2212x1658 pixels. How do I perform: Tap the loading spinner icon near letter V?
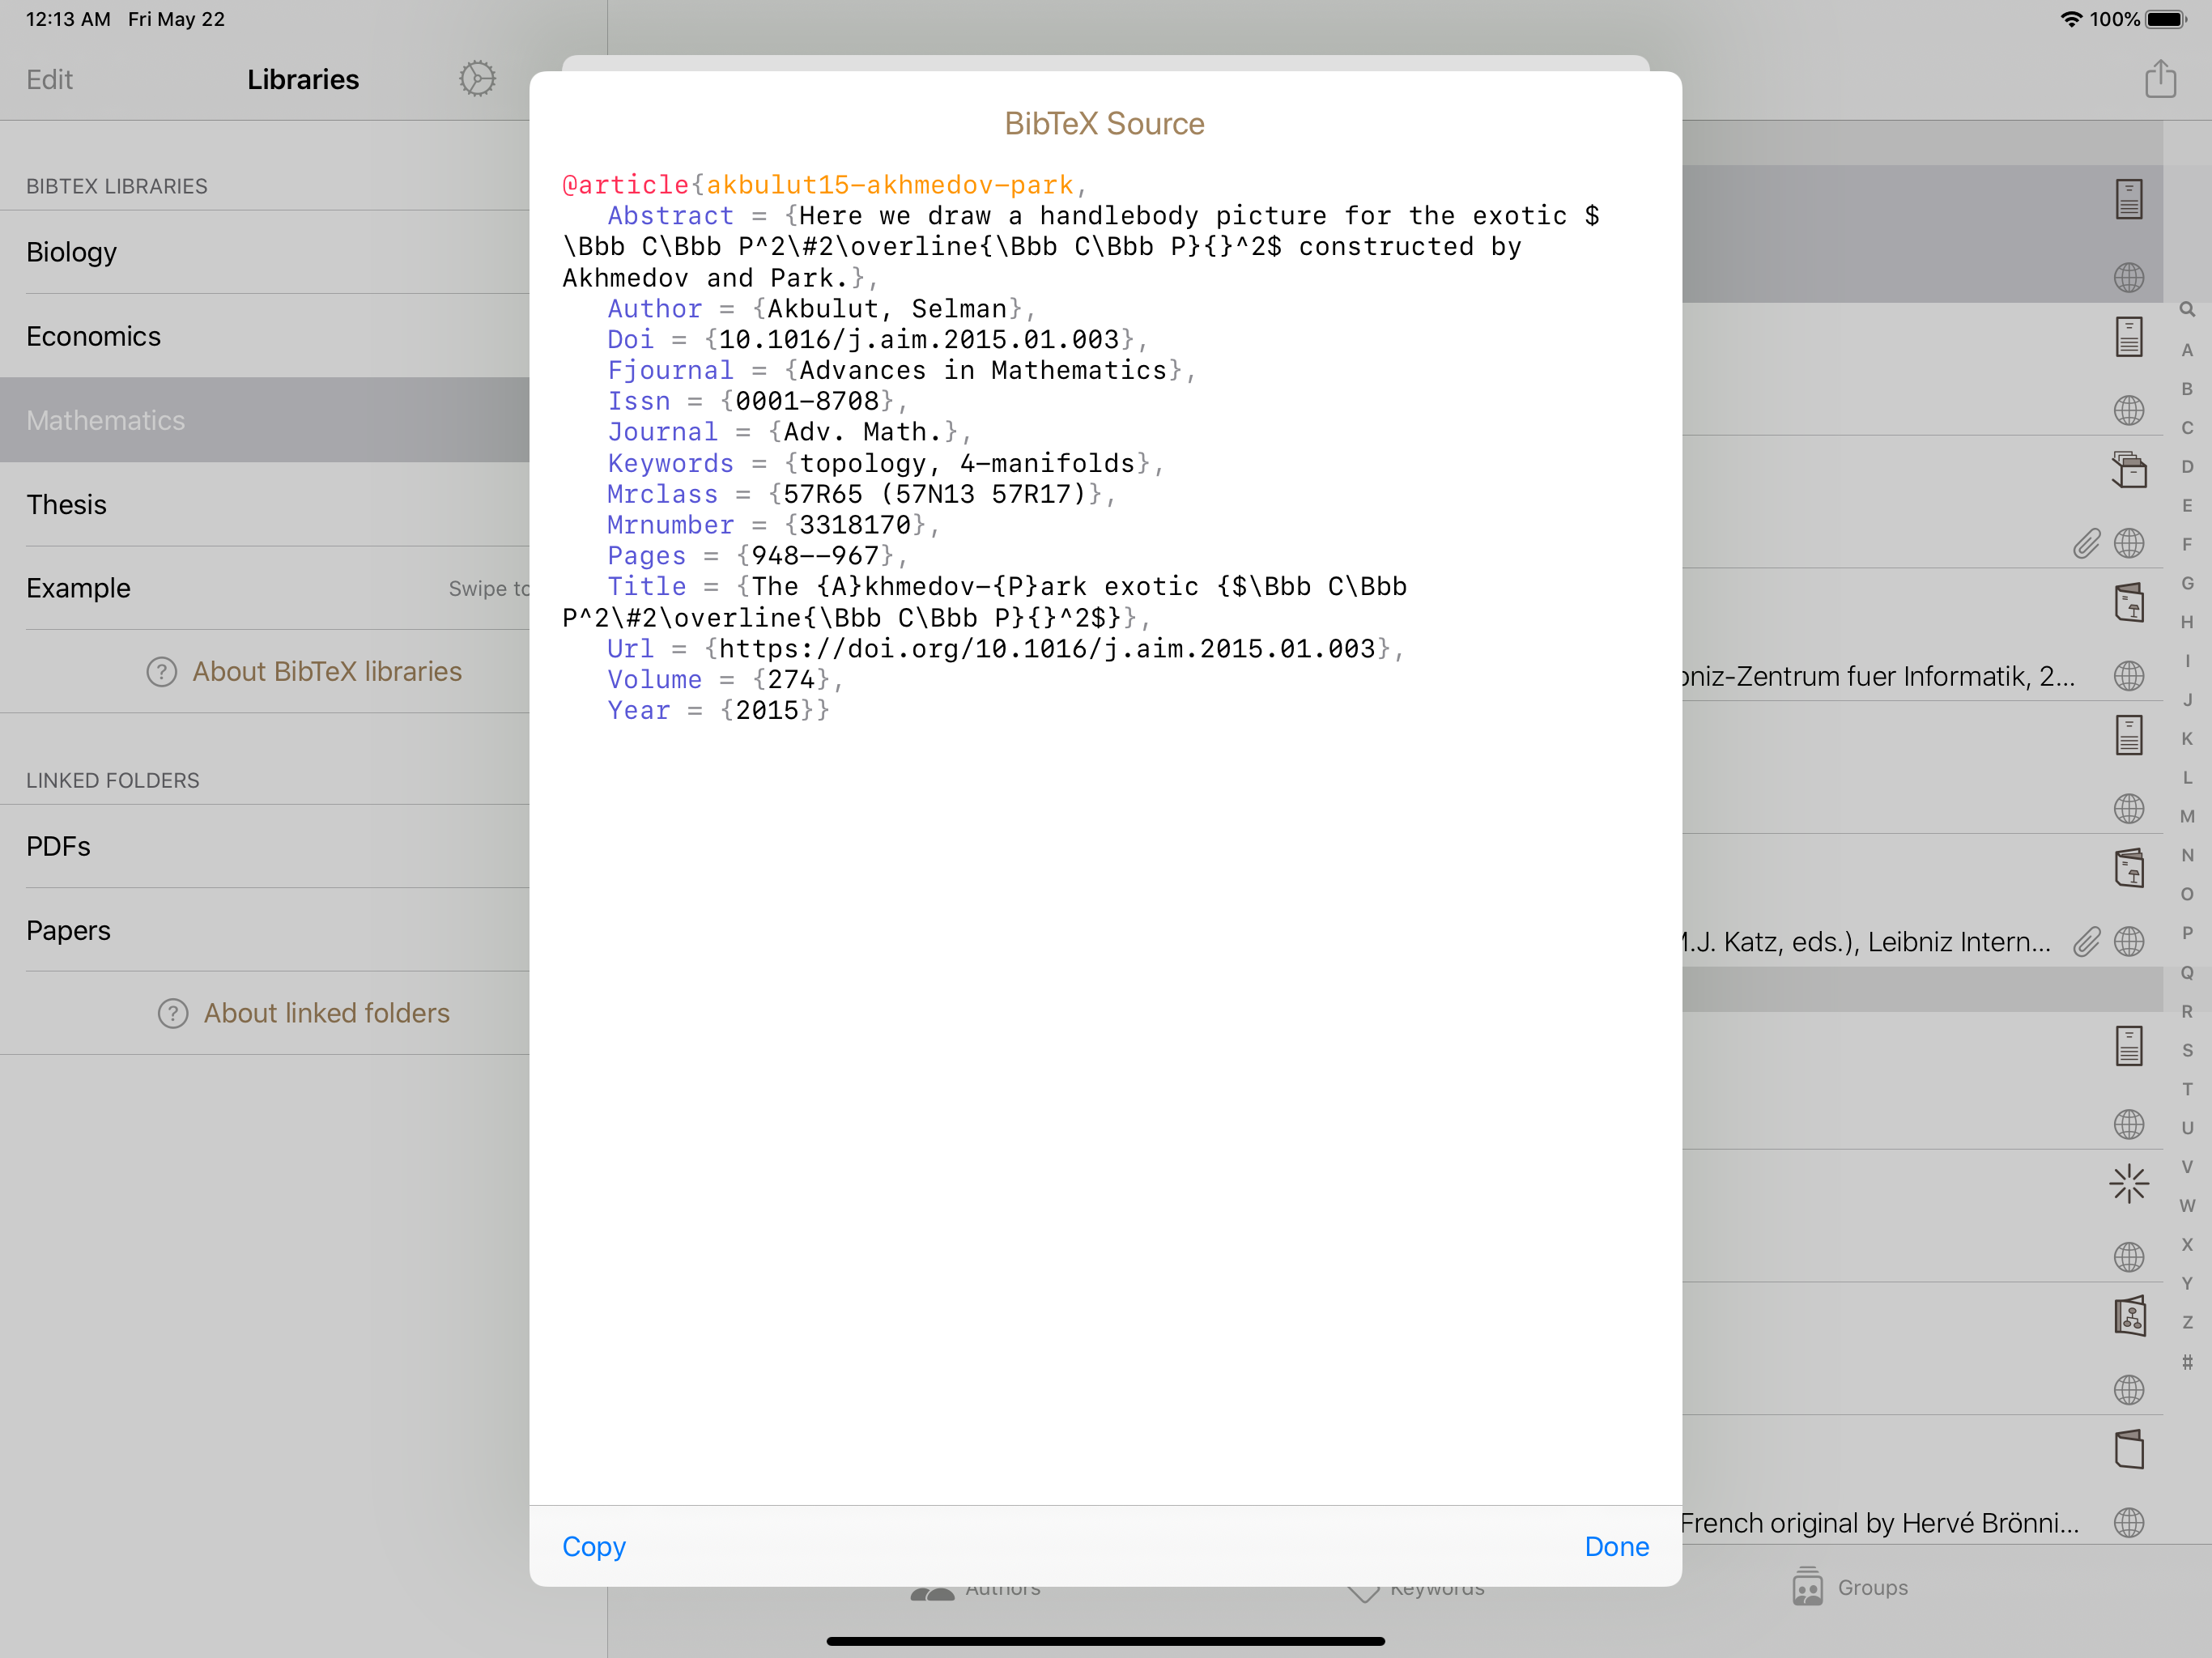[2129, 1184]
